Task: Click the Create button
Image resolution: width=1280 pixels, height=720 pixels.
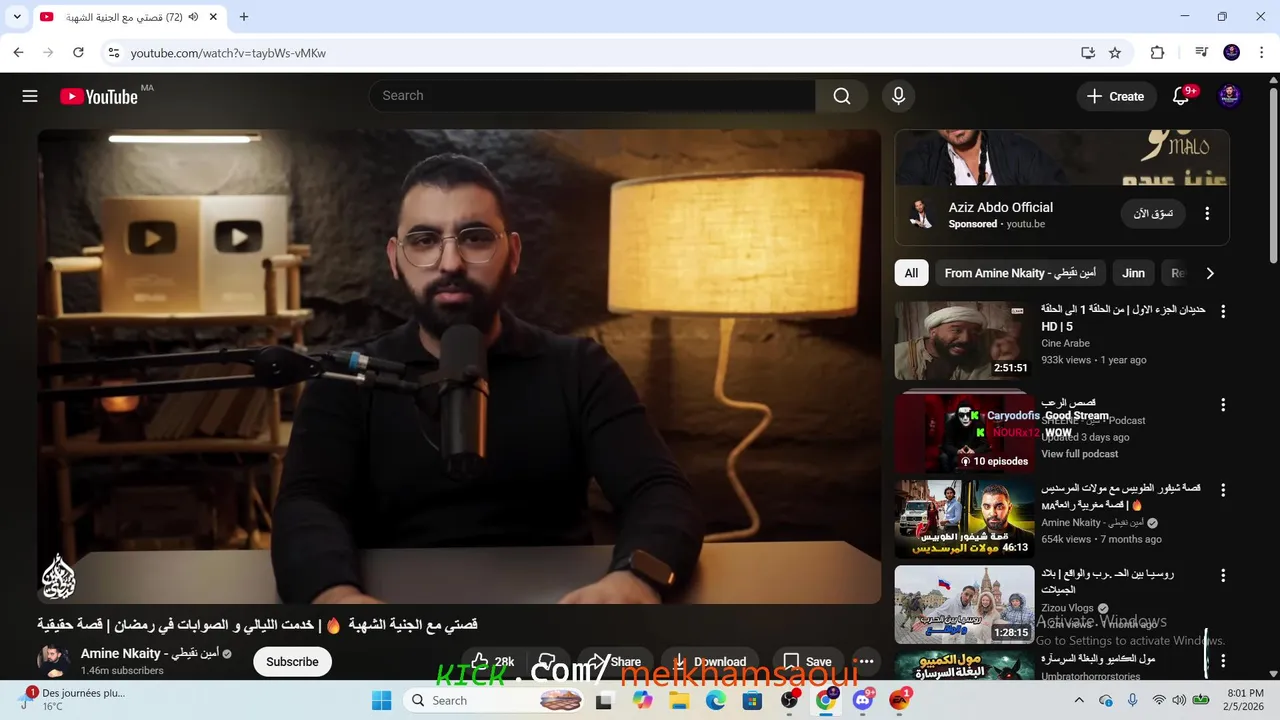Action: [1115, 96]
